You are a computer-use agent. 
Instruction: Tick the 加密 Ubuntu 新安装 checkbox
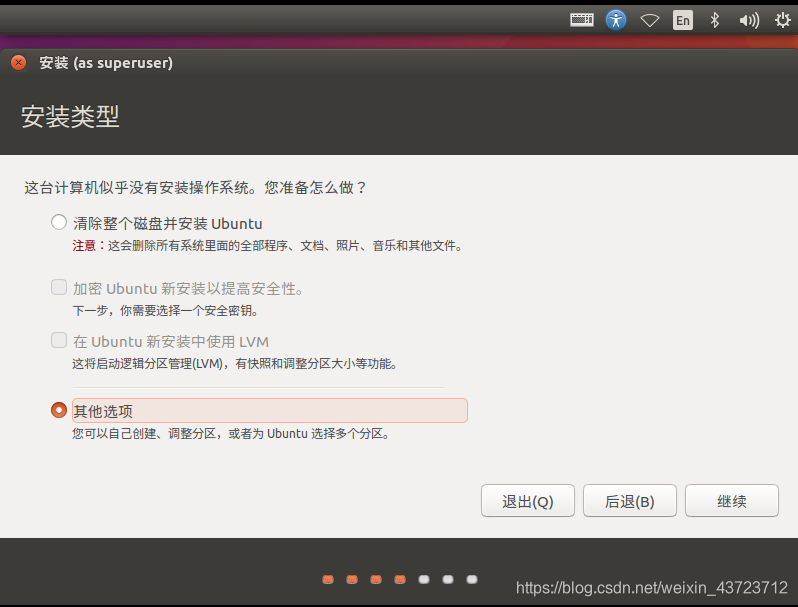59,287
